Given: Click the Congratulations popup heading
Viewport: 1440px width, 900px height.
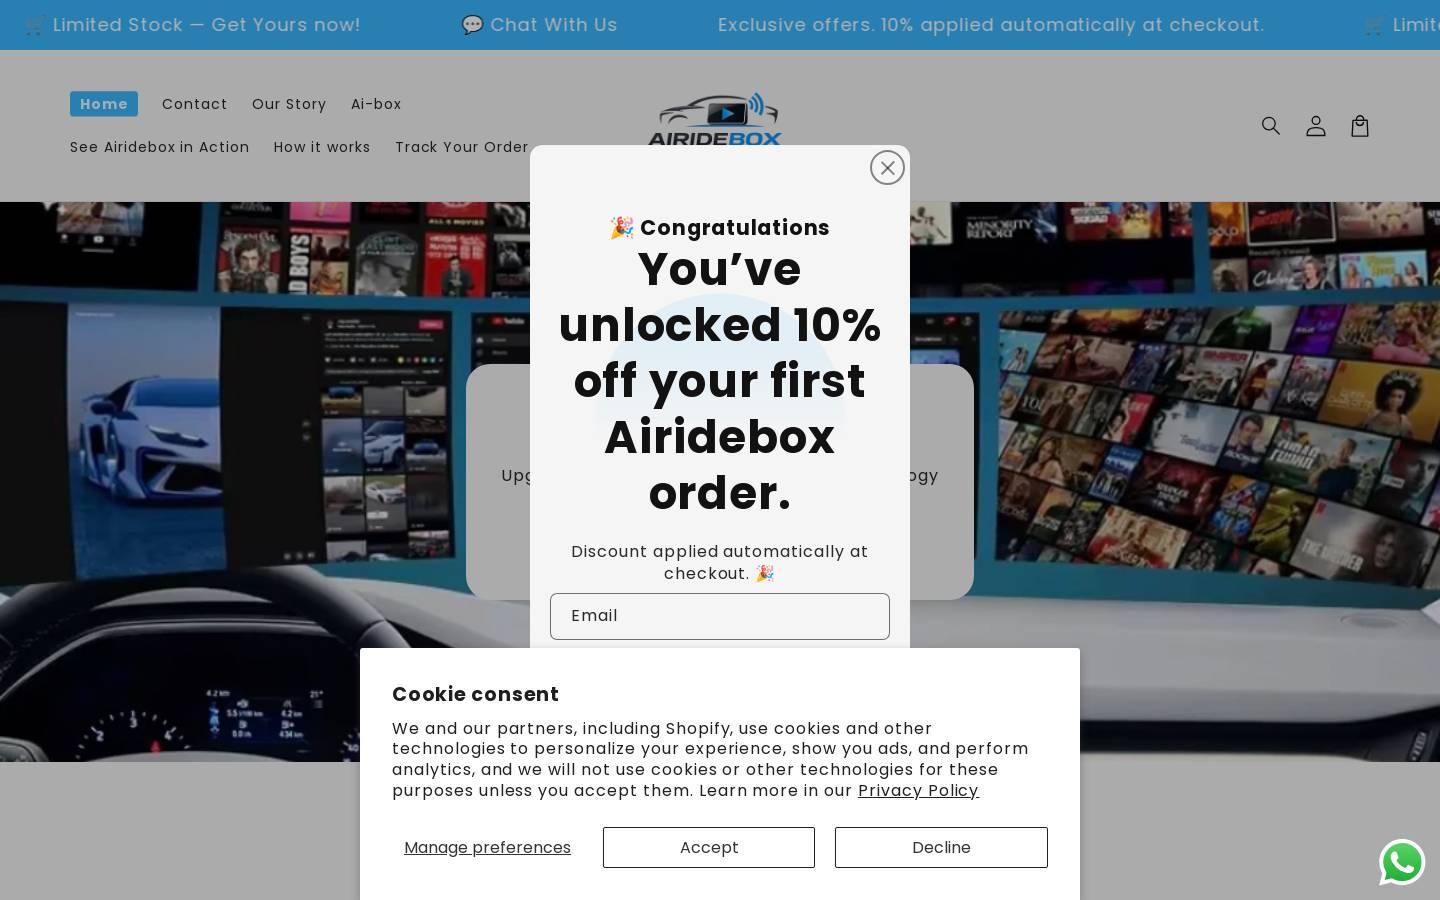Looking at the screenshot, I should 720,228.
